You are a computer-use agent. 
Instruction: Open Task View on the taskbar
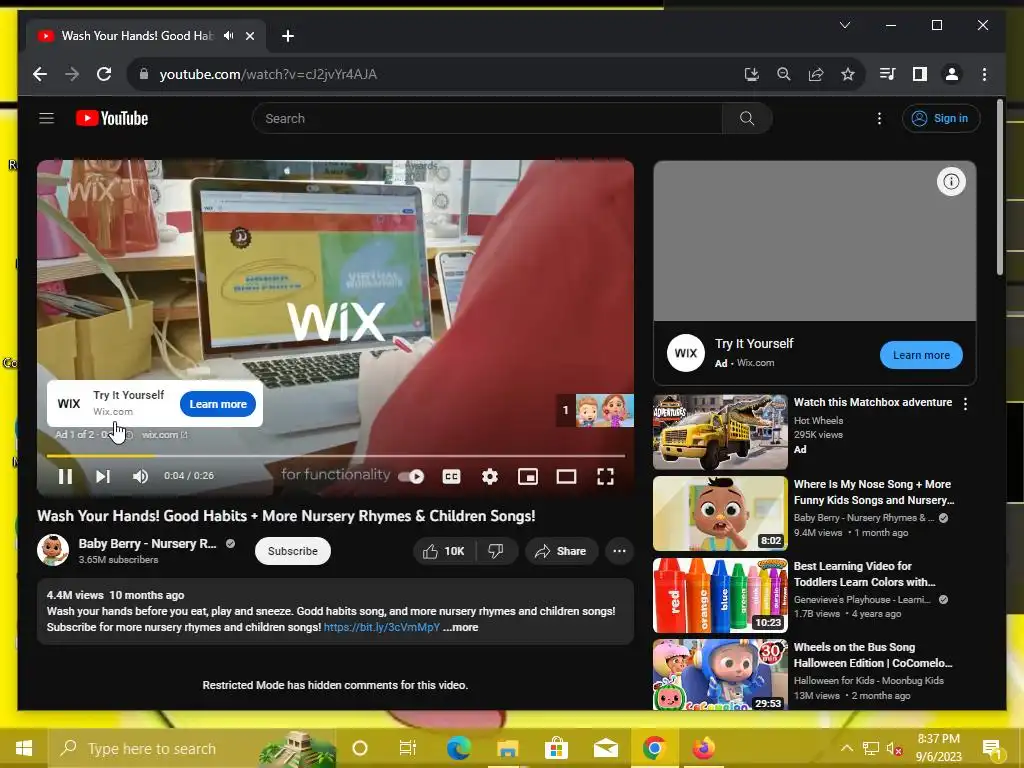408,748
